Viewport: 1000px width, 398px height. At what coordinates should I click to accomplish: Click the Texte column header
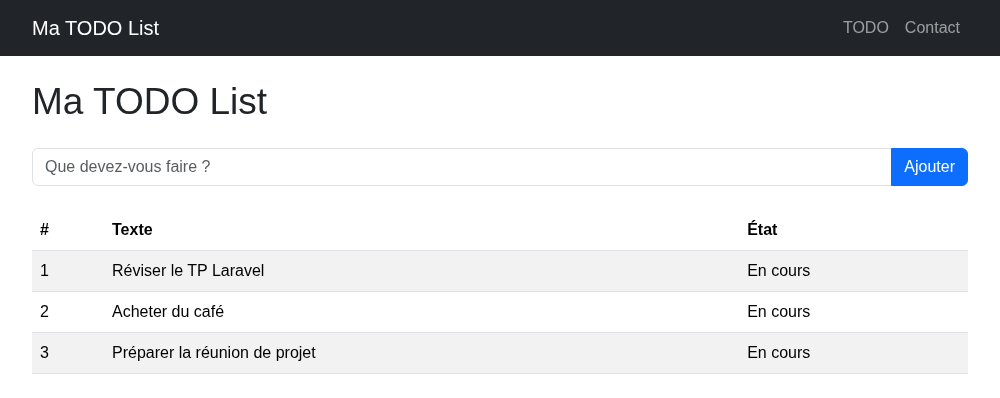132,230
